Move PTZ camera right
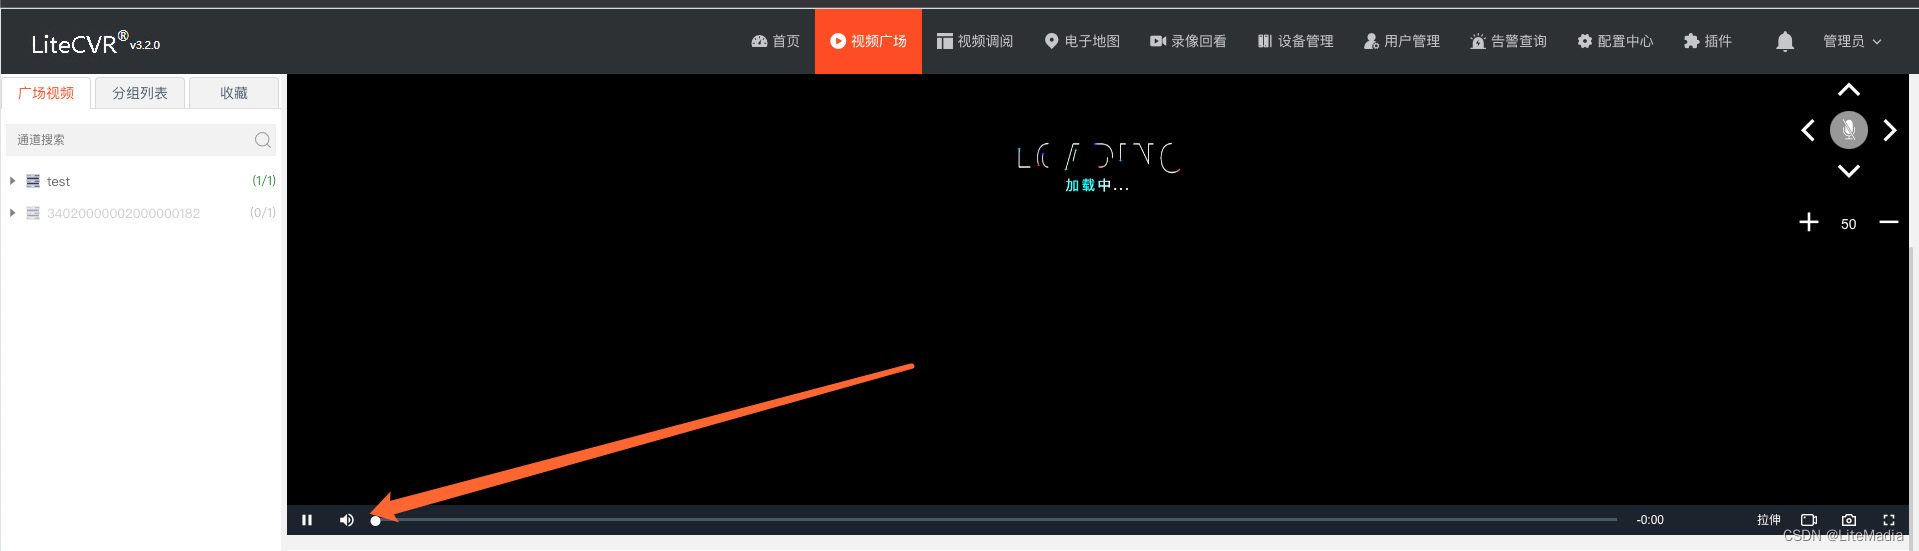This screenshot has width=1919, height=551. click(x=1890, y=130)
